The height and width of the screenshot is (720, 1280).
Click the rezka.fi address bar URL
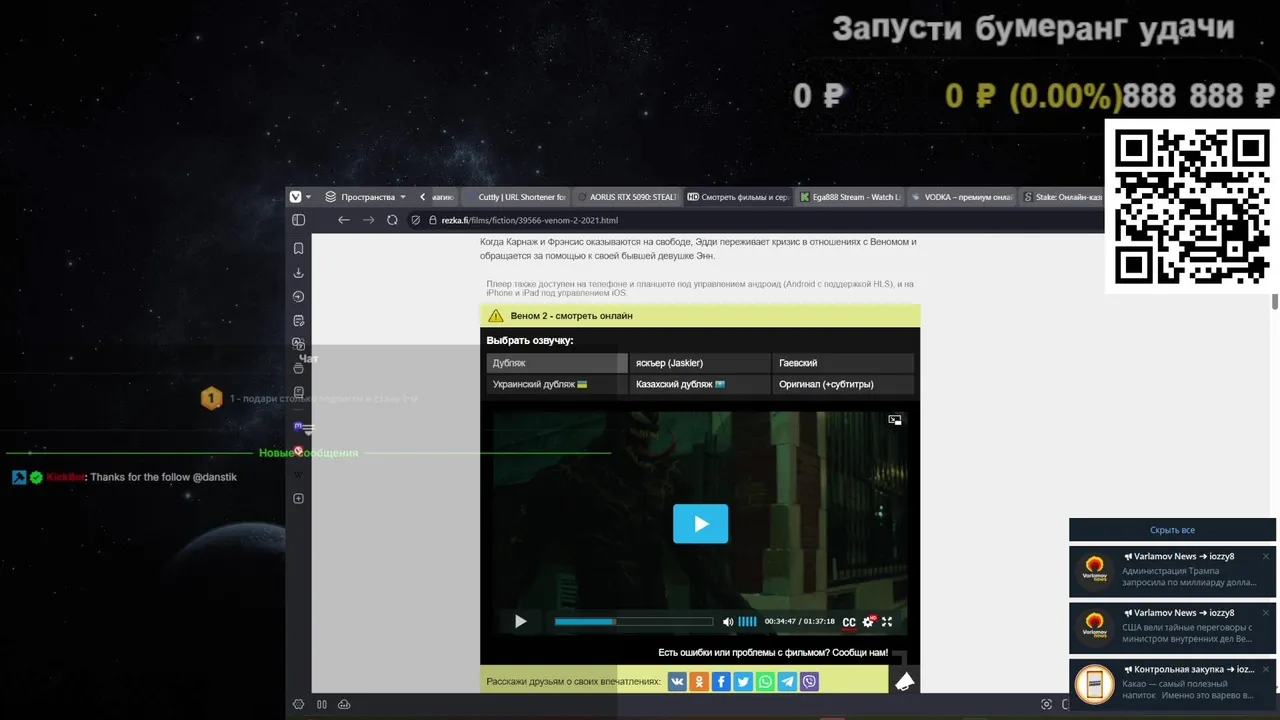[530, 221]
